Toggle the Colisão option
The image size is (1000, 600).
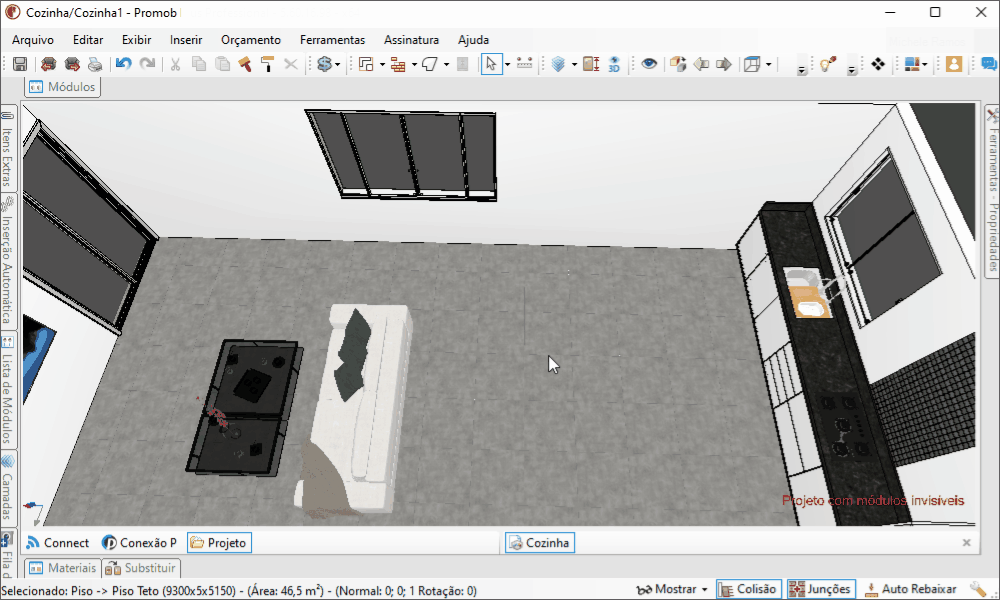coord(747,590)
